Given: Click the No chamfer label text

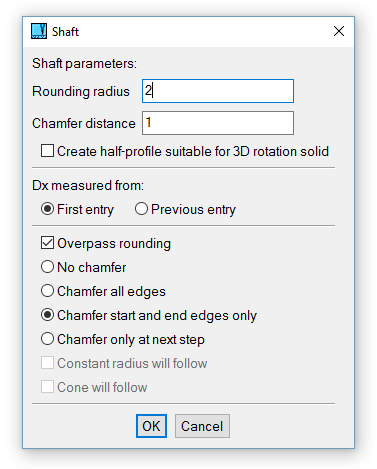Looking at the screenshot, I should click(92, 267).
